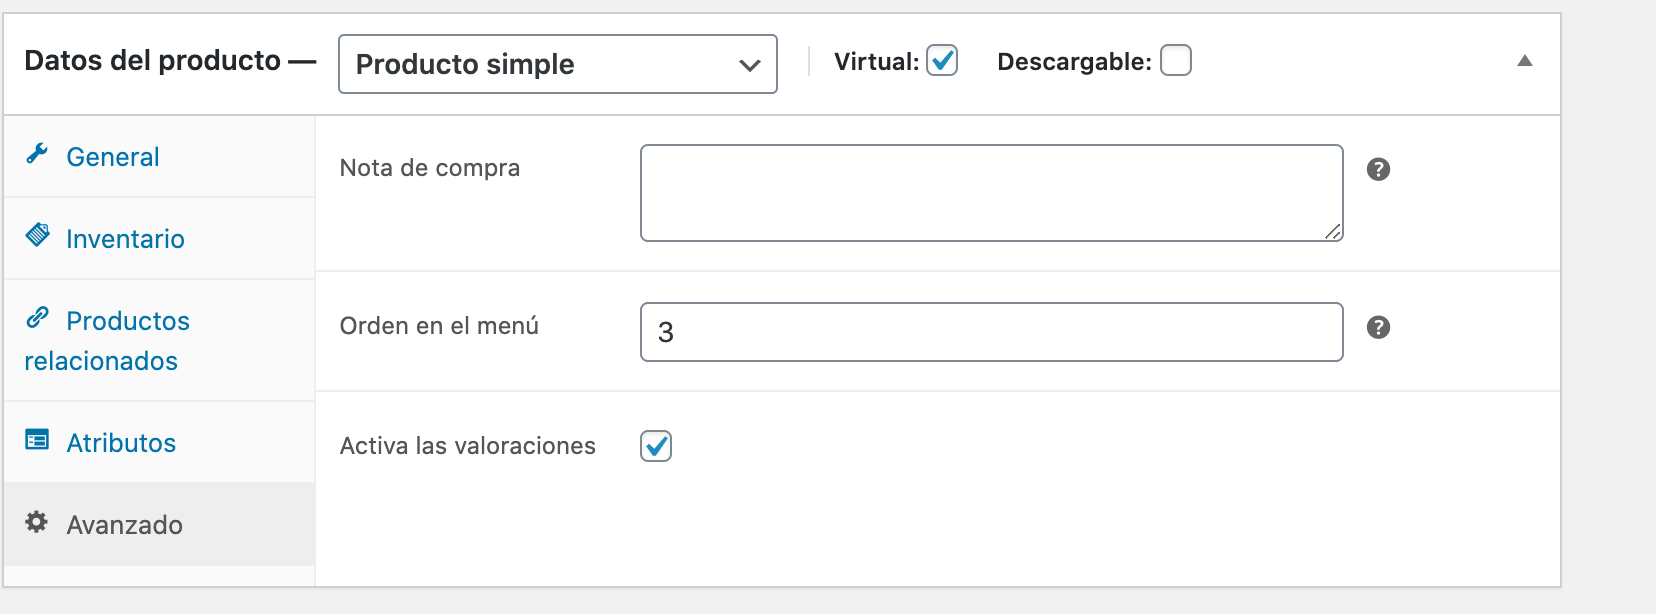
Task: Enable the Descargable checkbox
Action: [x=1176, y=60]
